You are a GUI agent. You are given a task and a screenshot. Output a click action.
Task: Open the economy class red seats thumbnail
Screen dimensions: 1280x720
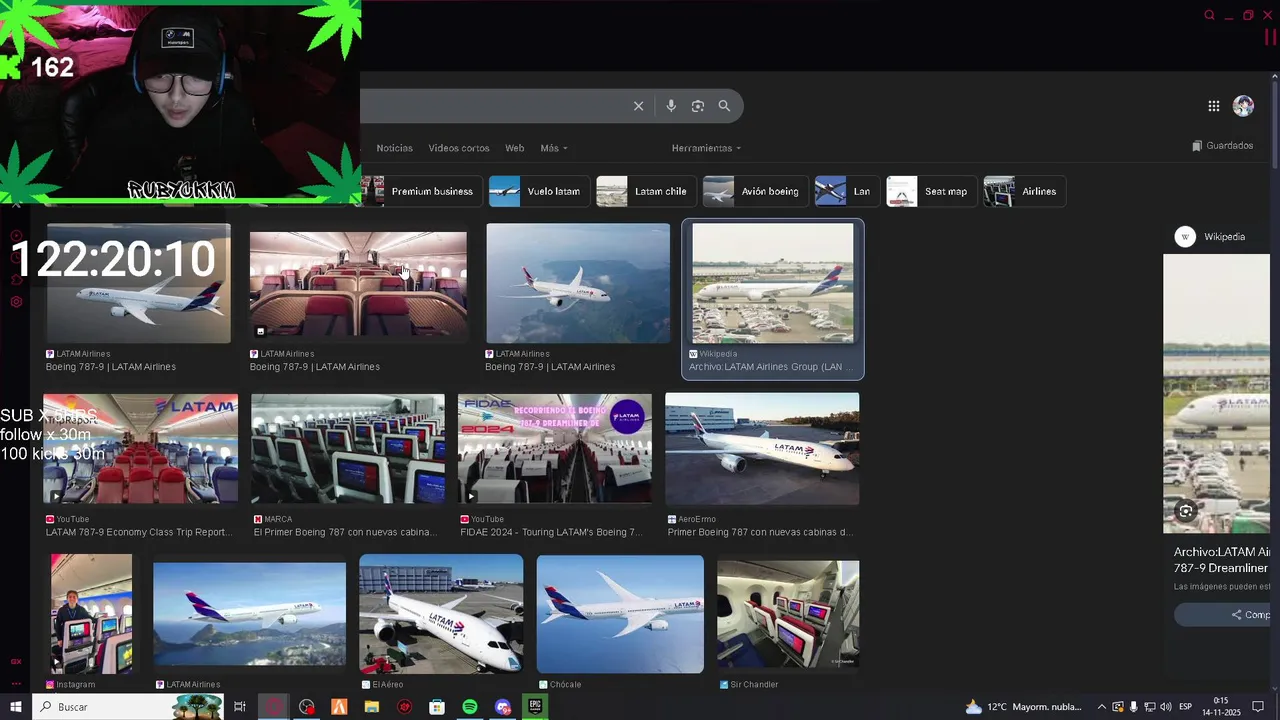coord(141,449)
